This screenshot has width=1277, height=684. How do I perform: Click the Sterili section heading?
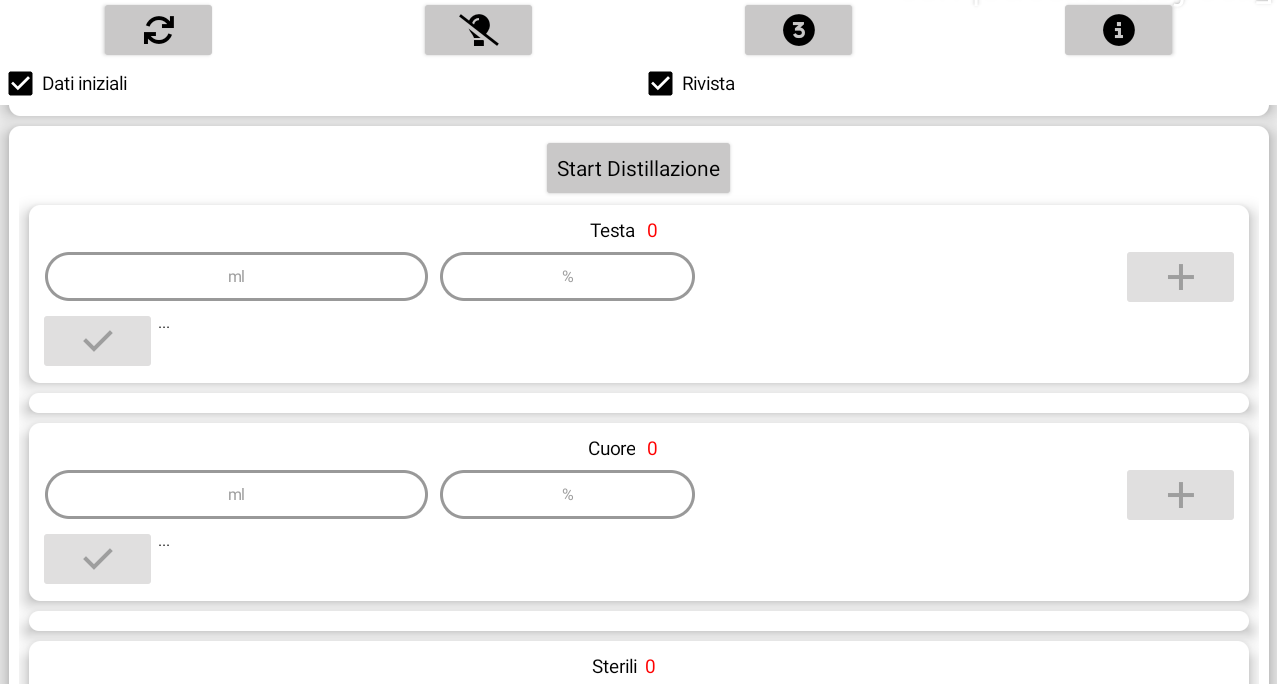tap(614, 667)
